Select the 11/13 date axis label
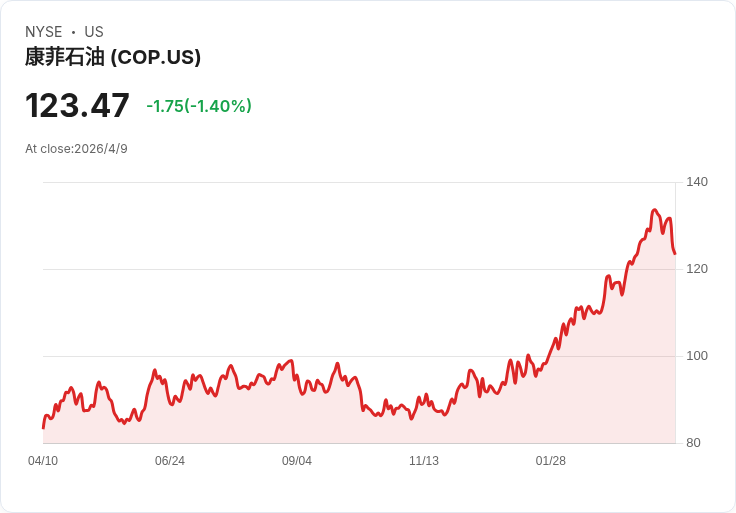Image resolution: width=736 pixels, height=513 pixels. pyautogui.click(x=424, y=461)
